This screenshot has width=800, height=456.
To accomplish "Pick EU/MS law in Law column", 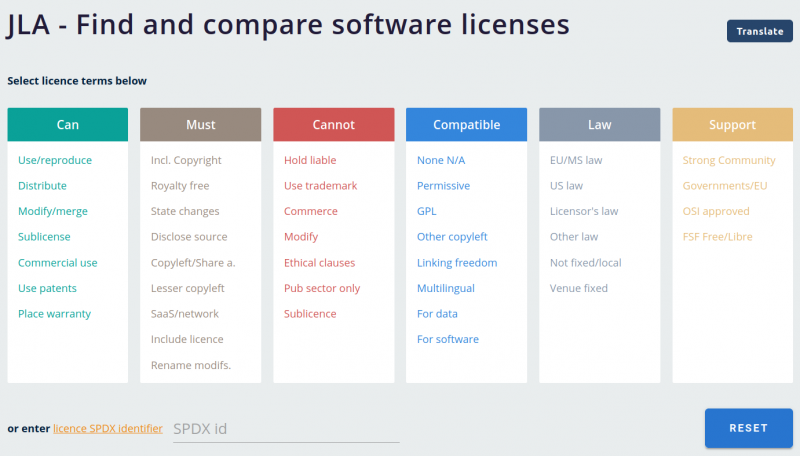I will pos(576,160).
